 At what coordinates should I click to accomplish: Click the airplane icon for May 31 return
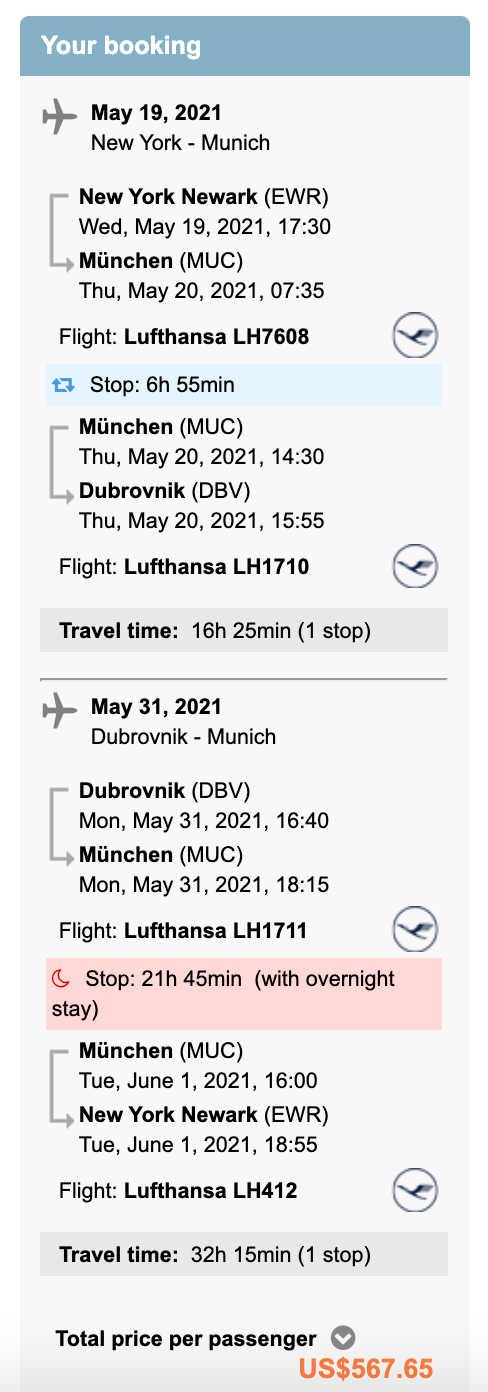pos(60,710)
